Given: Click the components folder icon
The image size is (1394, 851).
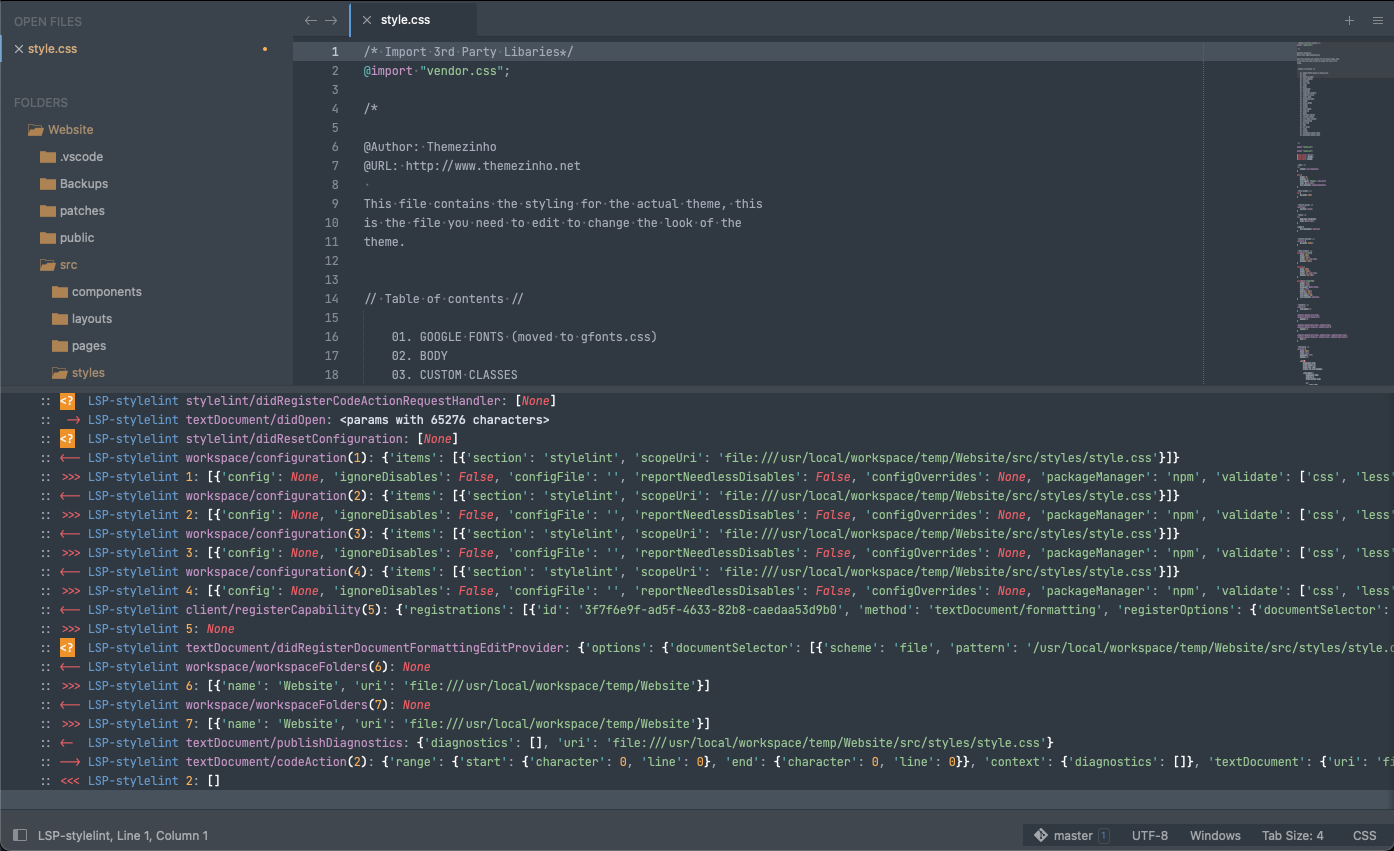Looking at the screenshot, I should point(59,292).
